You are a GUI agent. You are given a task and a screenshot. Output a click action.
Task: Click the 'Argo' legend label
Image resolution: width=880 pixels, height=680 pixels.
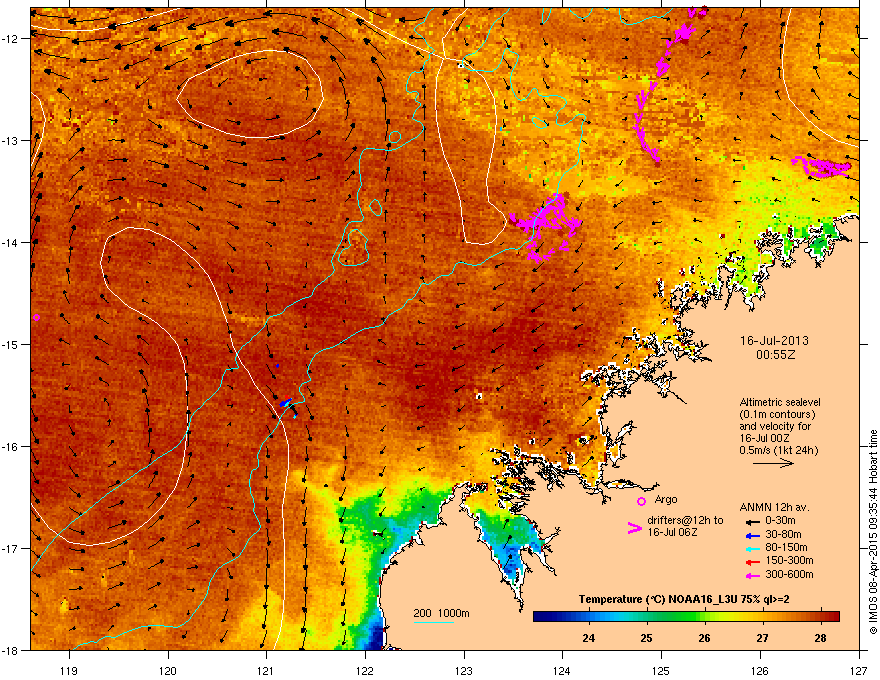666,499
